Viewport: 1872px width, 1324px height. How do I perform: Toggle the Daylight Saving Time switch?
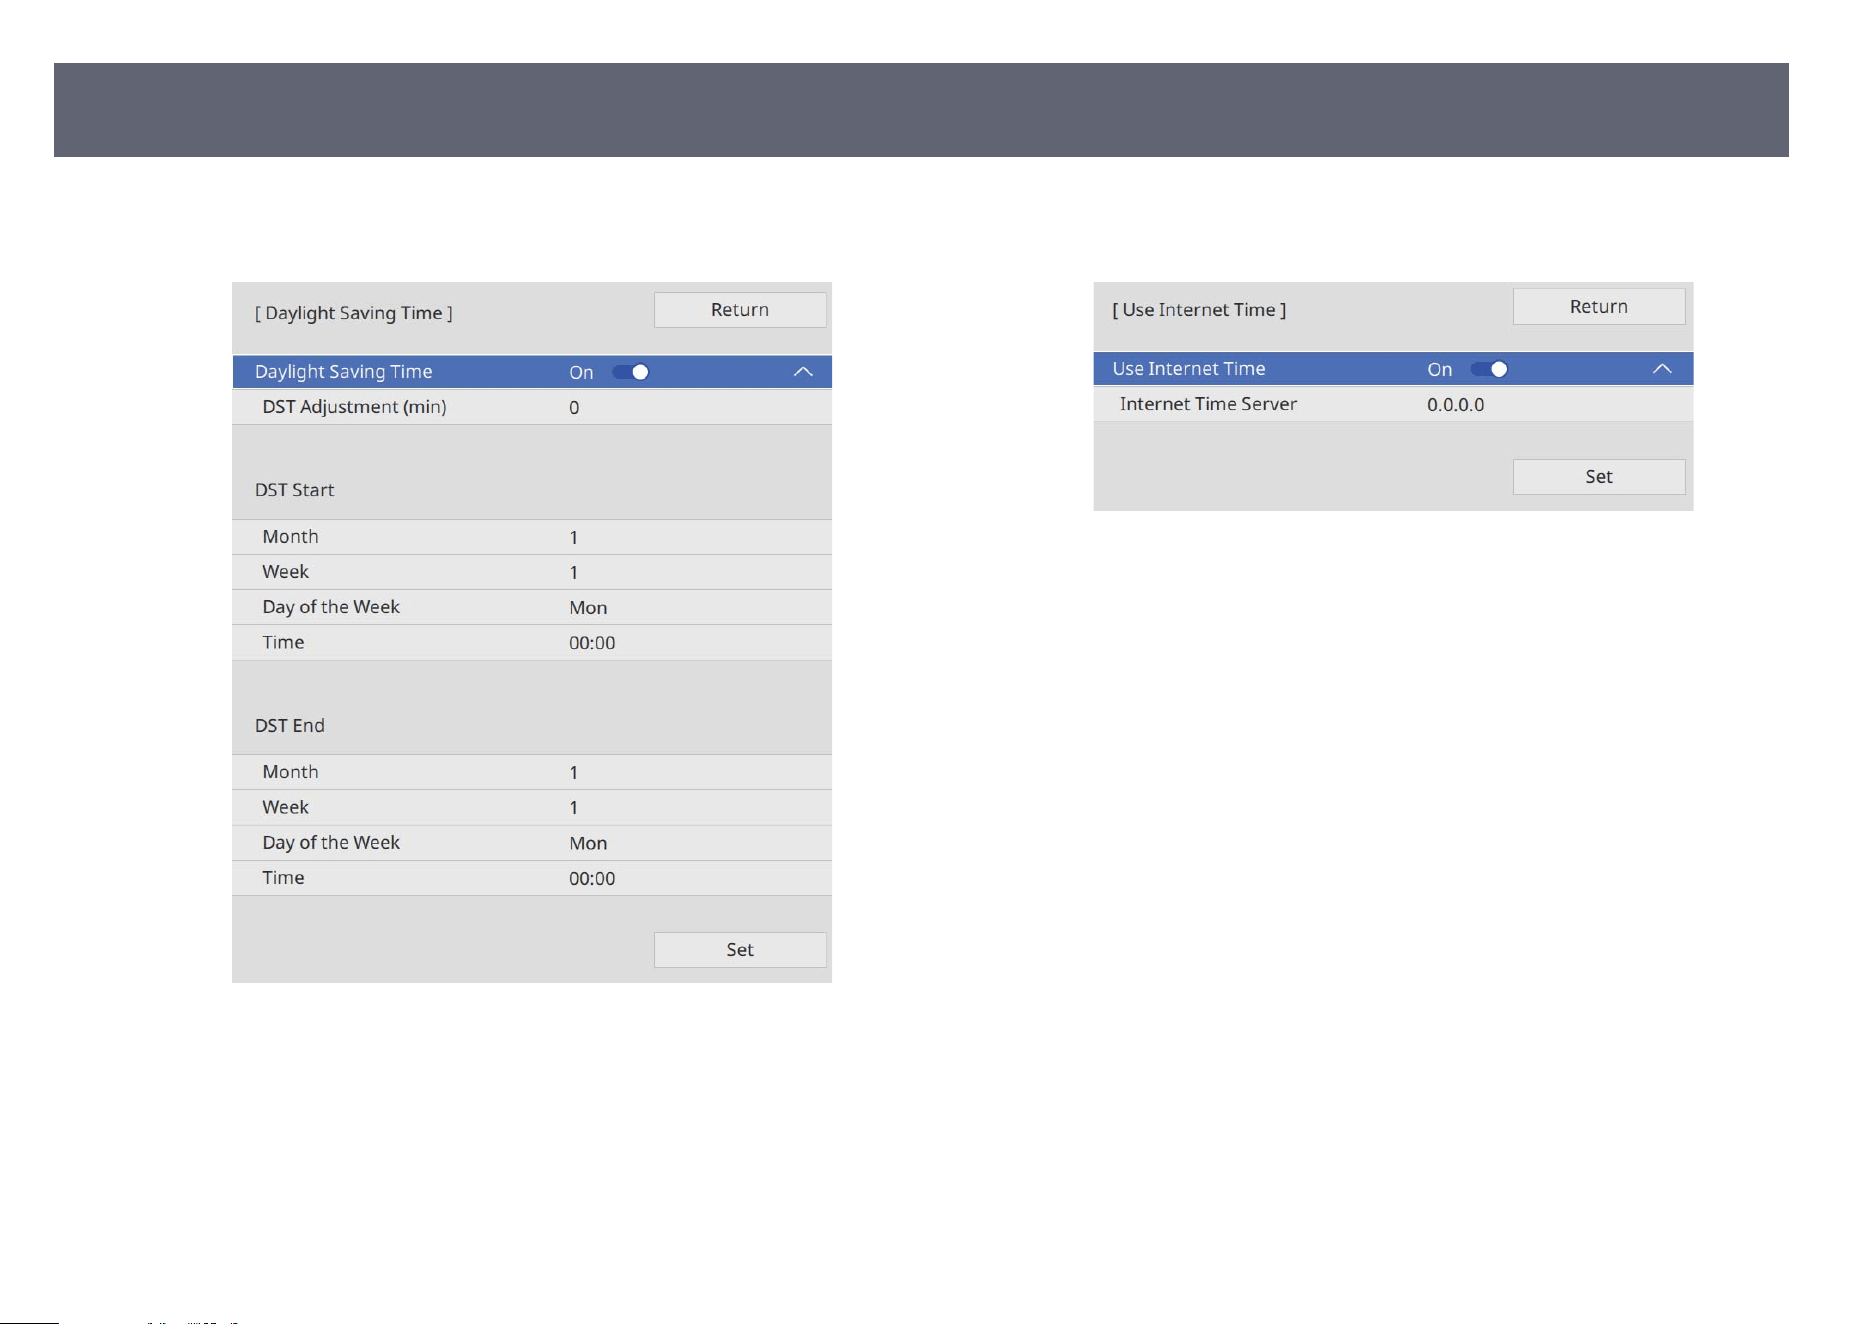click(x=631, y=372)
